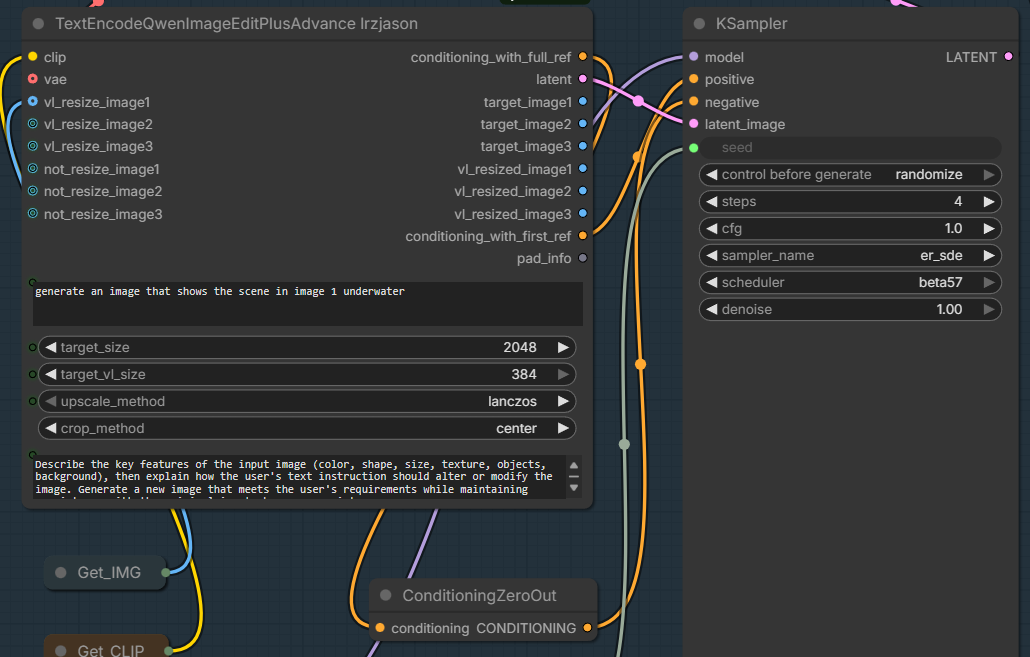Collapse the Get_IMG node via its dot

[62, 572]
